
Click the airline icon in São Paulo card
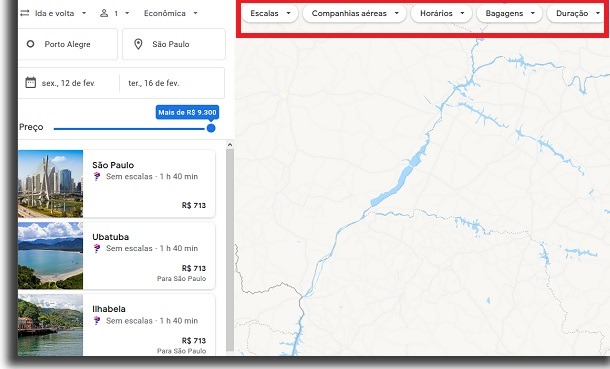(x=97, y=177)
